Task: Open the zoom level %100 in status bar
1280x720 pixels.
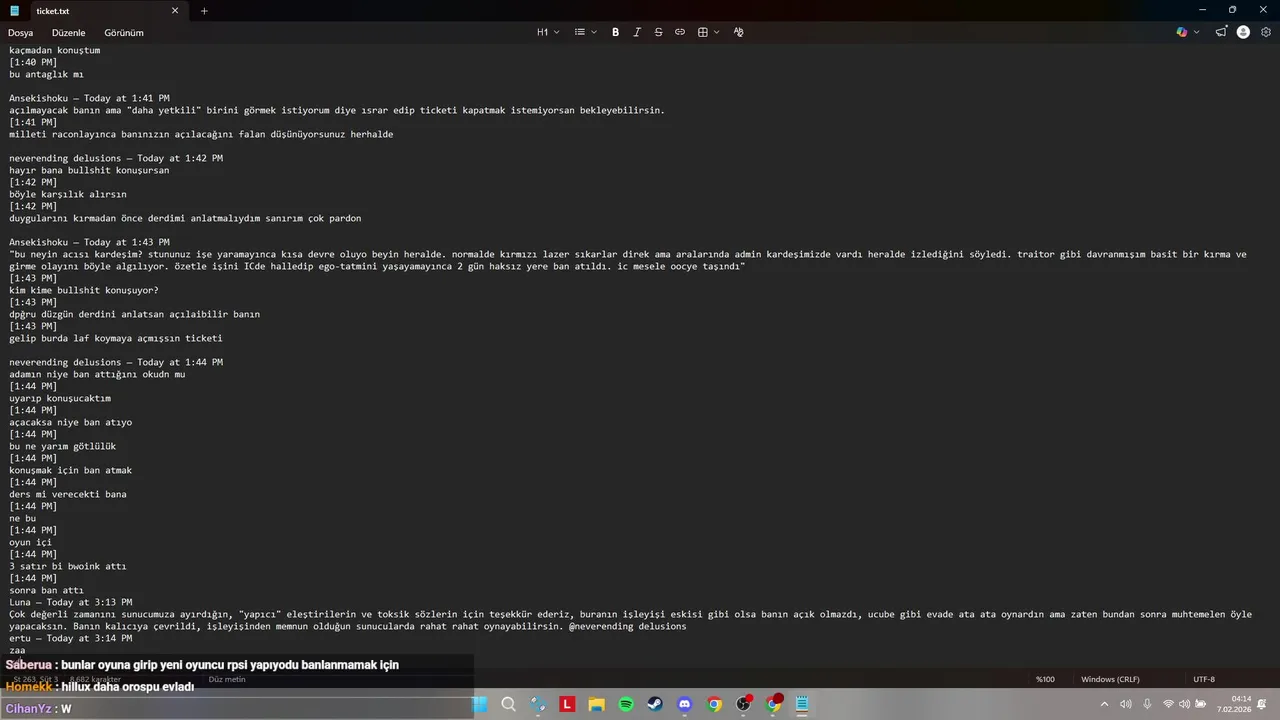Action: click(x=1045, y=679)
